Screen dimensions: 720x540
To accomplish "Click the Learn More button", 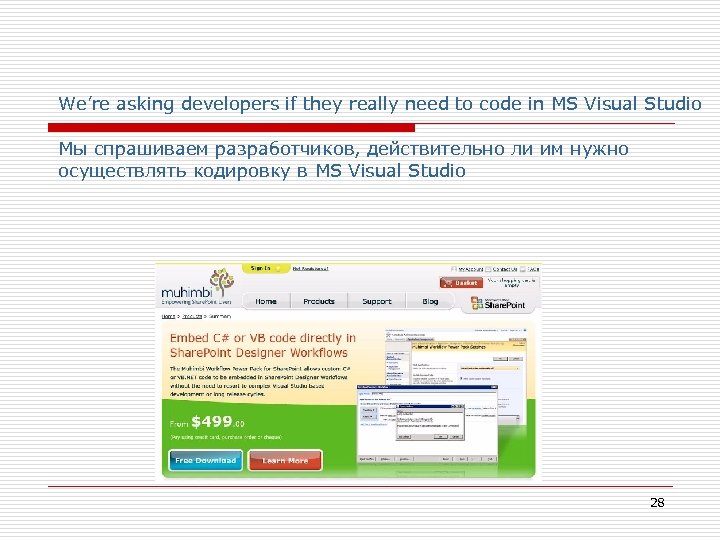I will pyautogui.click(x=285, y=460).
